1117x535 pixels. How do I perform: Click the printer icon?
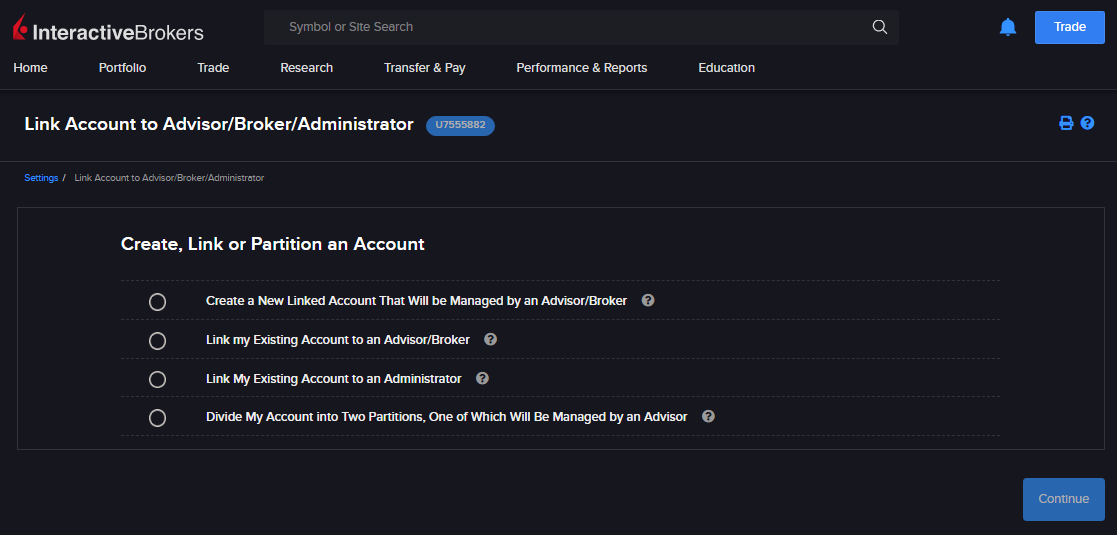tap(1066, 124)
